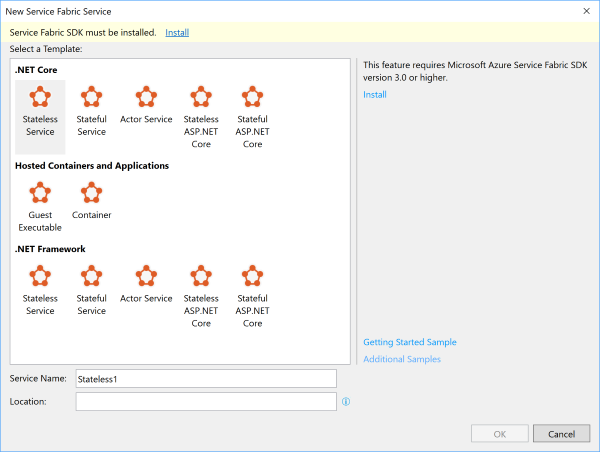Open the Additional Samples link
The width and height of the screenshot is (600, 452).
(402, 359)
